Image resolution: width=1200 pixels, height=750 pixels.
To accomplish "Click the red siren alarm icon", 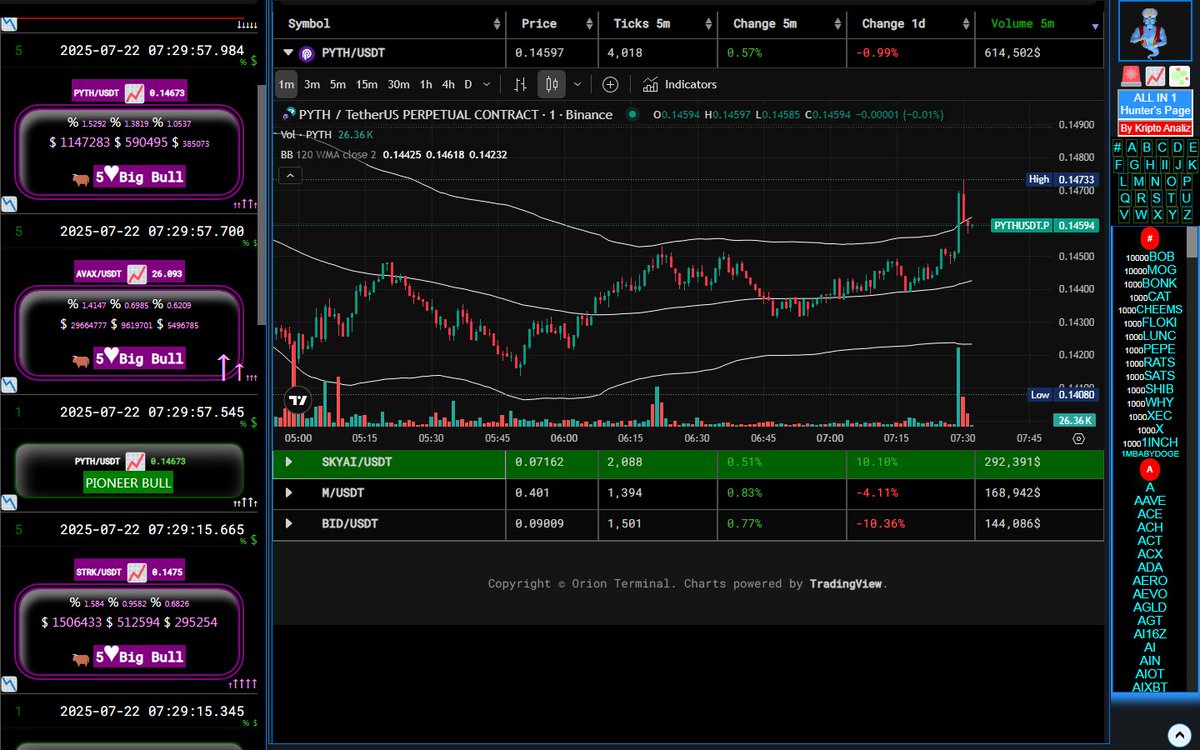I will pos(1130,76).
